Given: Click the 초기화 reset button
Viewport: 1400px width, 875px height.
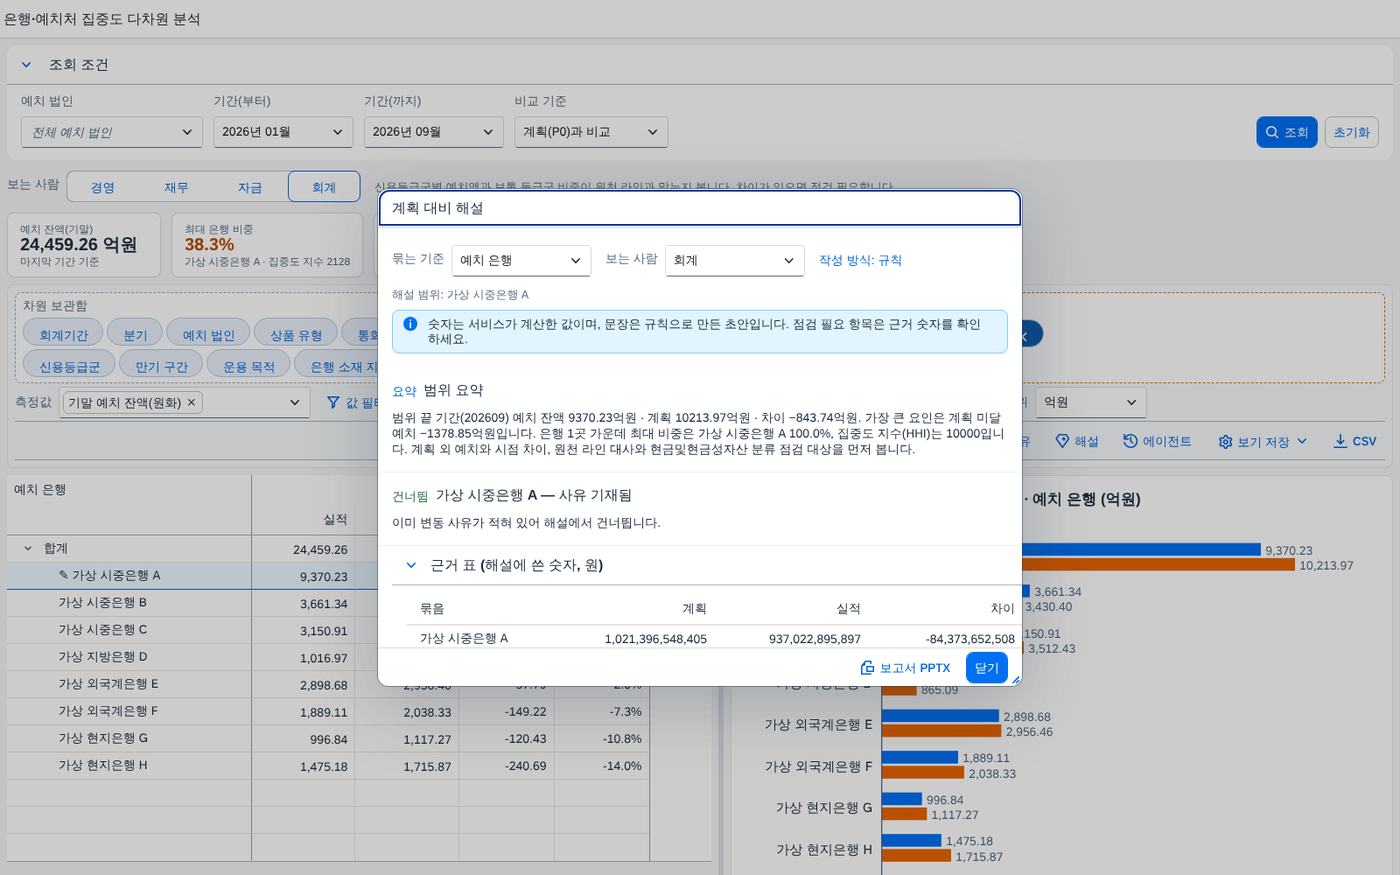Looking at the screenshot, I should coord(1351,132).
